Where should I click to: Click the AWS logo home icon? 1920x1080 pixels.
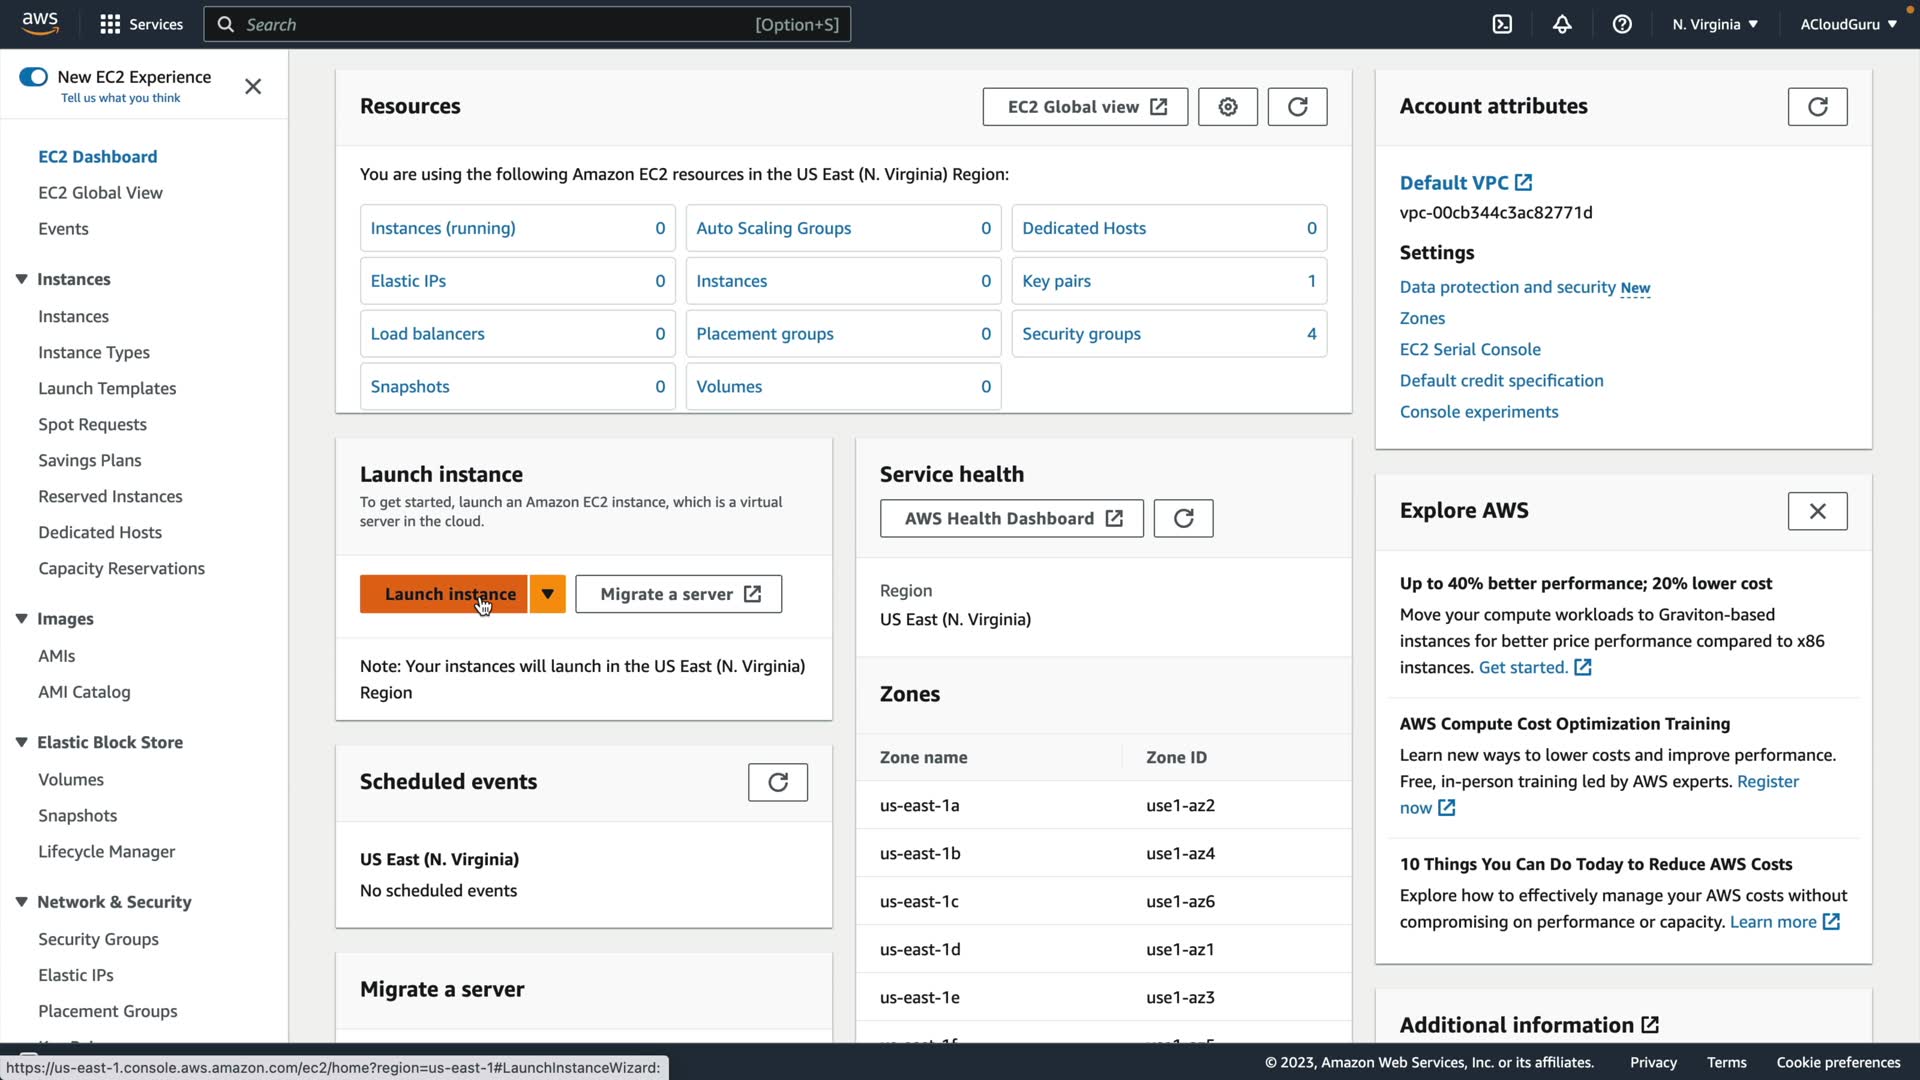40,24
